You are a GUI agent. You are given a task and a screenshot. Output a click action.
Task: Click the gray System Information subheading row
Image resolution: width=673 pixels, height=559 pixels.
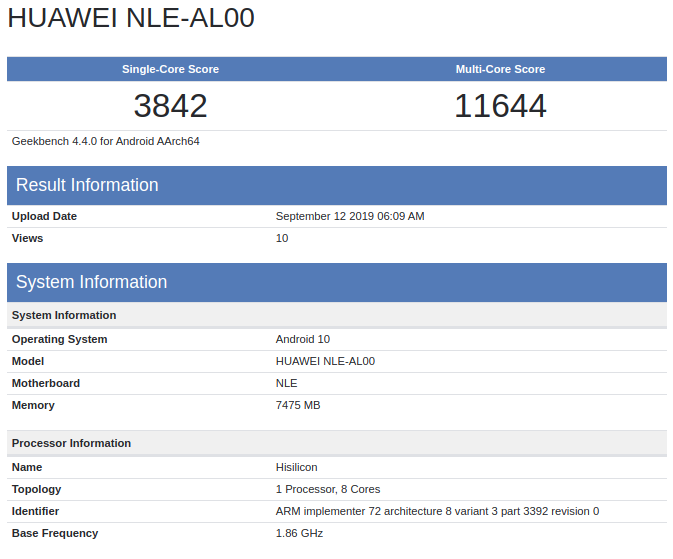click(x=337, y=315)
